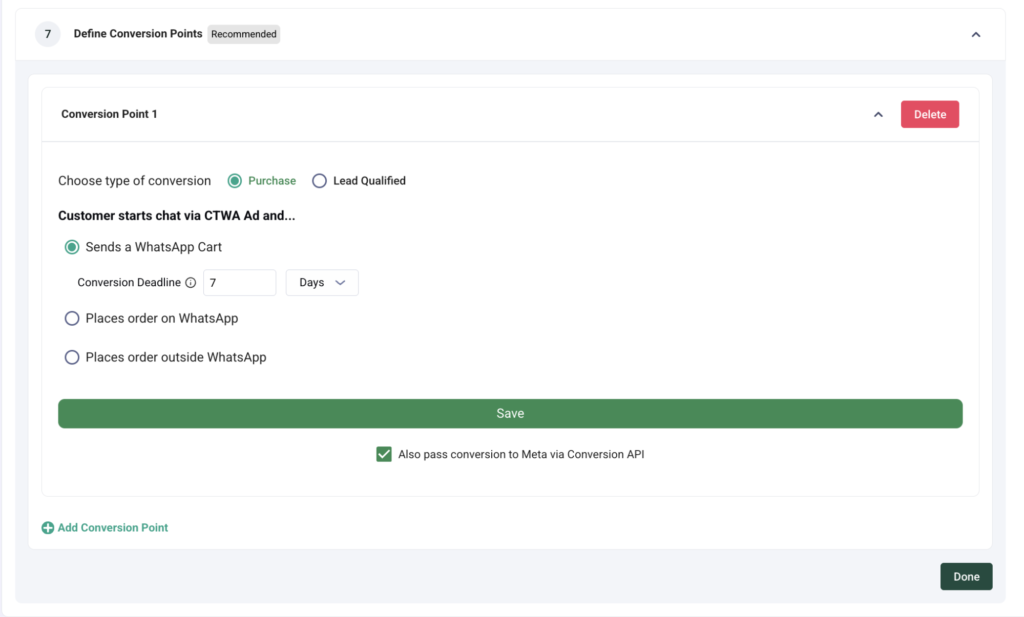Choose Places order outside WhatsApp option
This screenshot has width=1024, height=617.
(72, 357)
